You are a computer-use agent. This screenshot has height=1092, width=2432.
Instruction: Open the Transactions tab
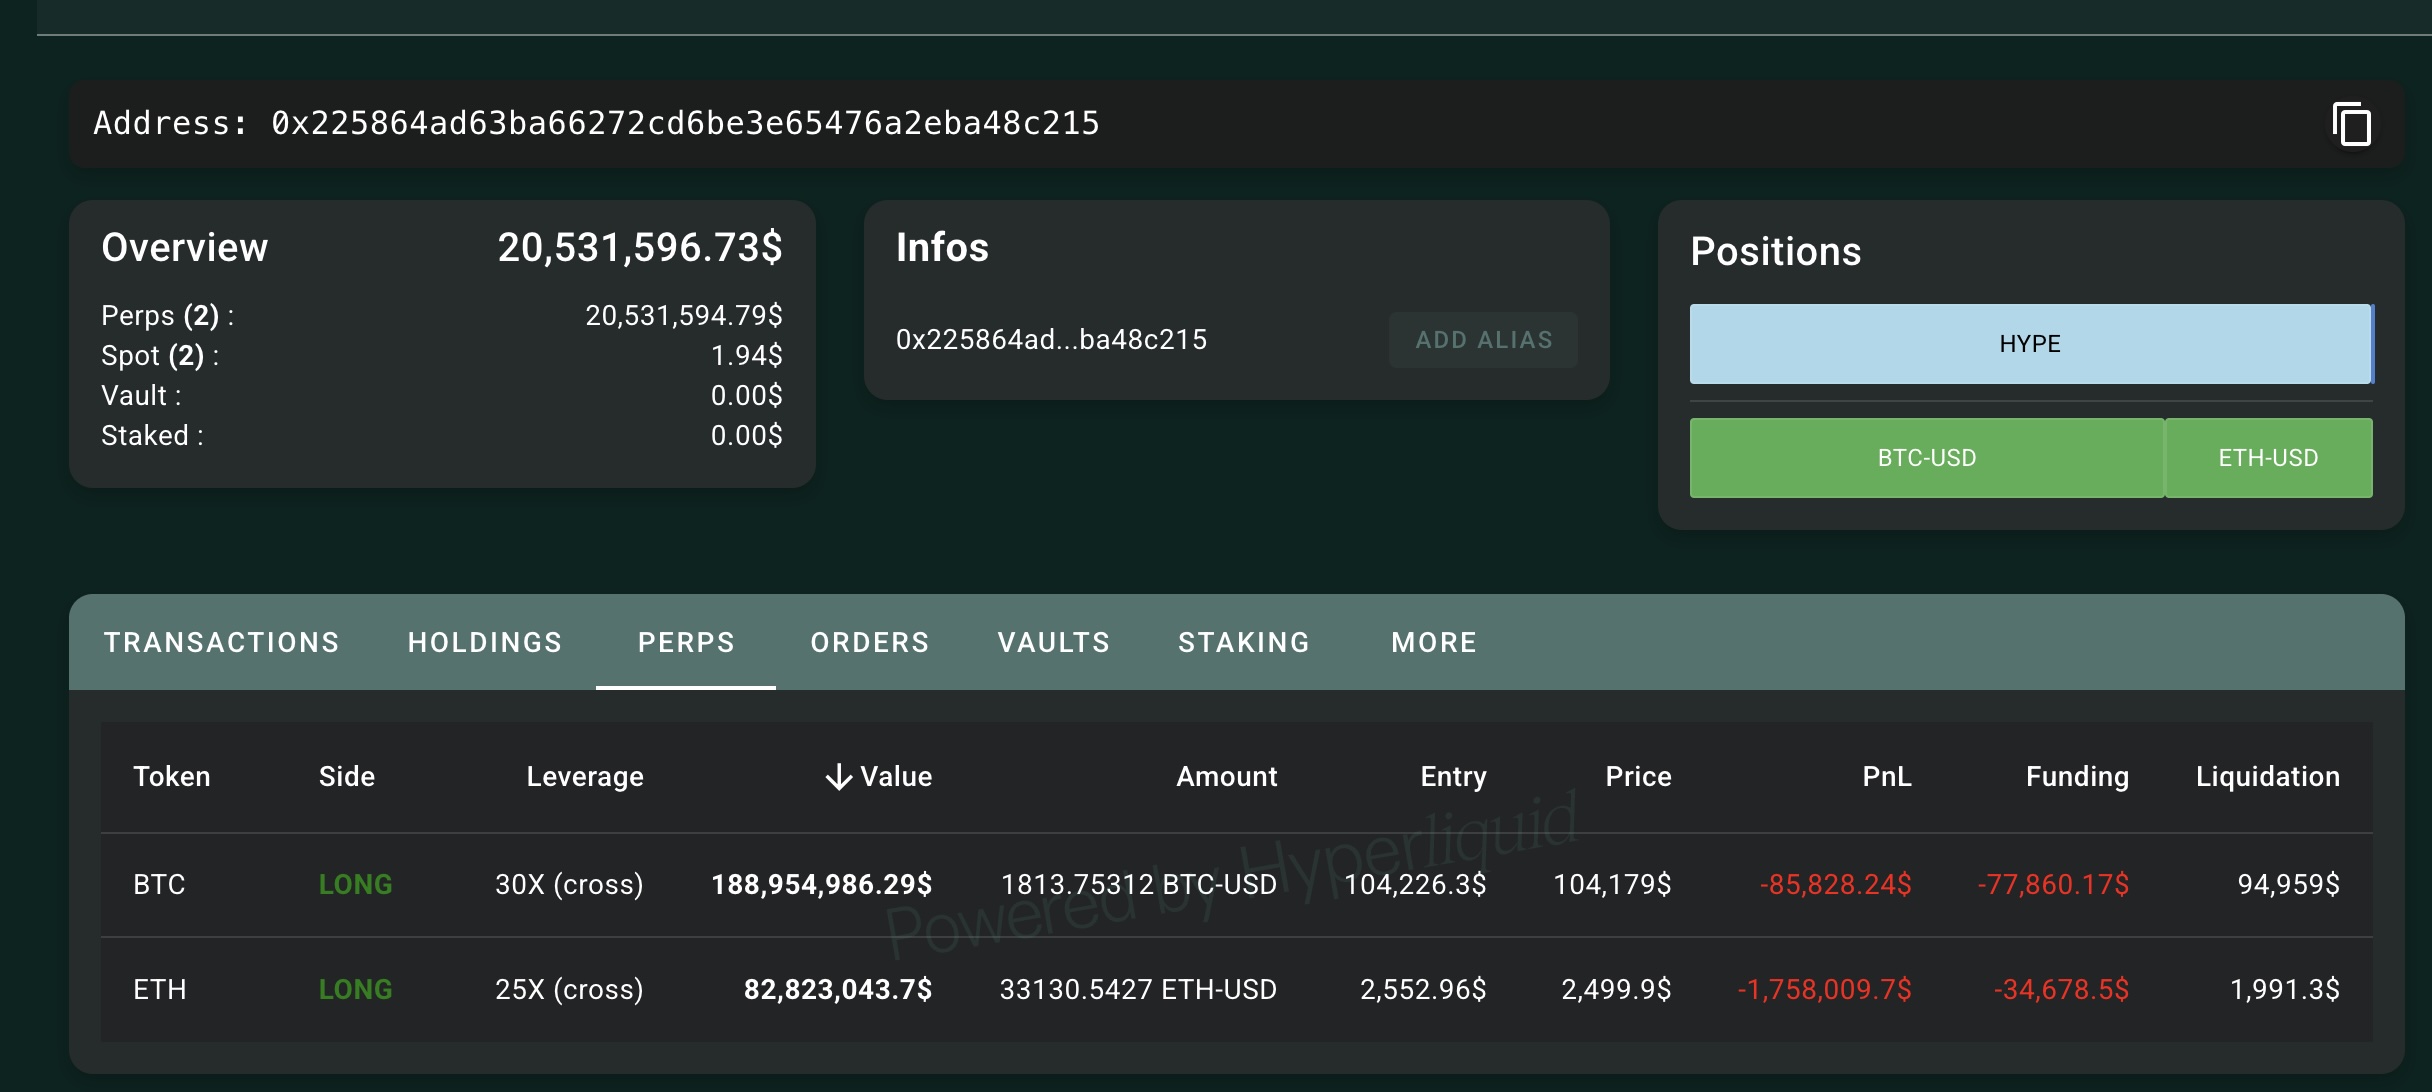pyautogui.click(x=222, y=642)
